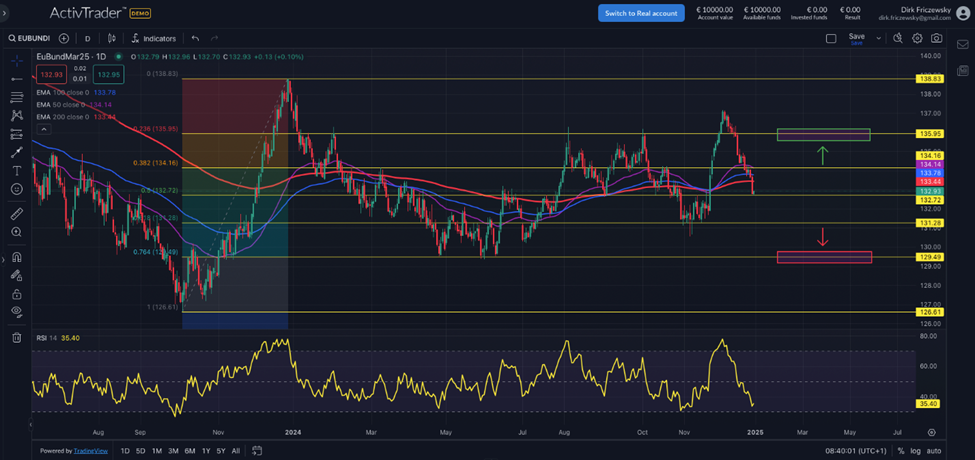Collapse the indicator legend chevron
Screen dimensions: 975x460
click(x=43, y=129)
